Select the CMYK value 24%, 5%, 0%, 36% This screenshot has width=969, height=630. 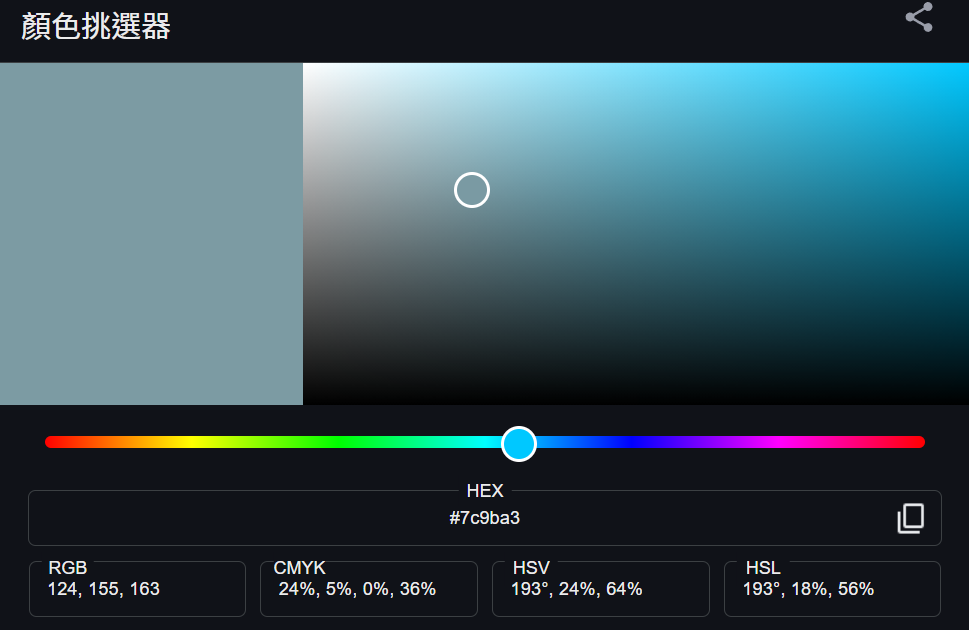[x=357, y=589]
